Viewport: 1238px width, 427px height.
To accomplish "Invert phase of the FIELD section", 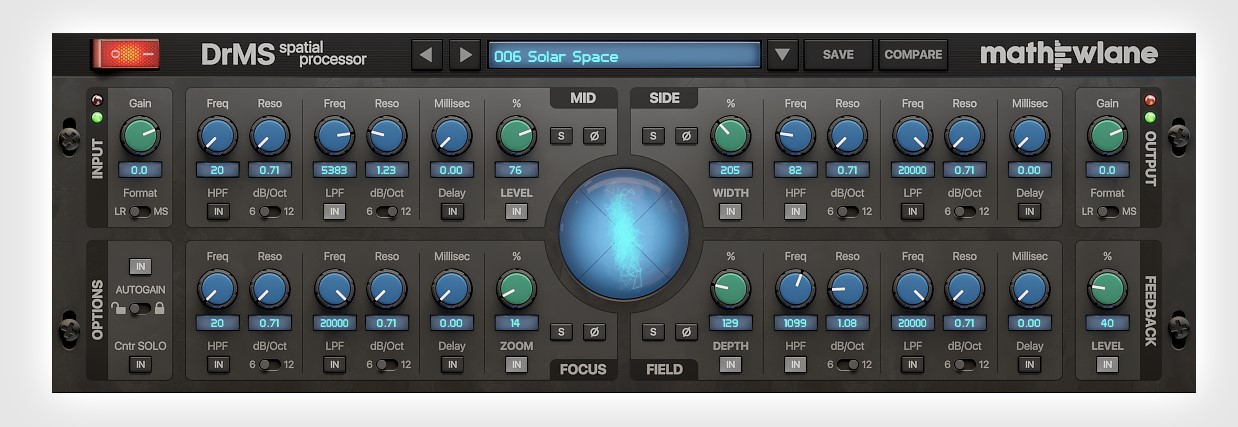I will tap(686, 332).
